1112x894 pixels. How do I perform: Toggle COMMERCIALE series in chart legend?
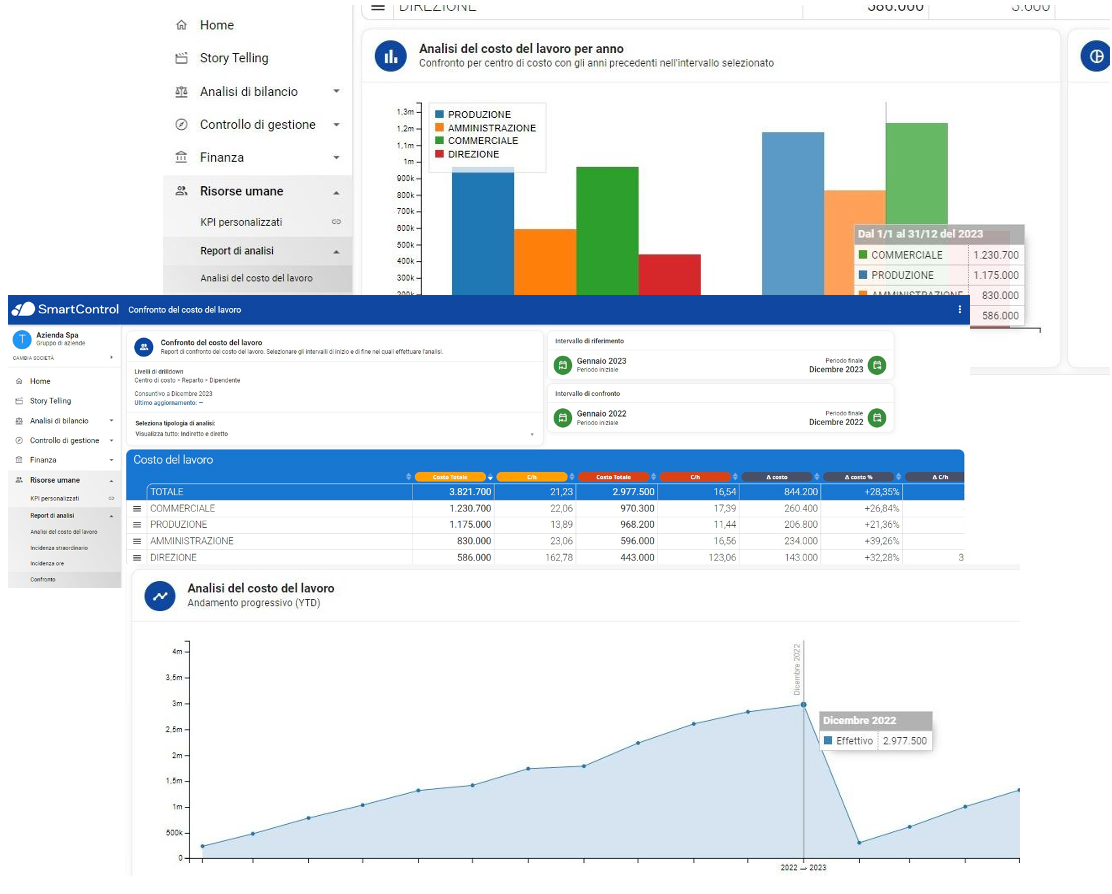pos(477,140)
